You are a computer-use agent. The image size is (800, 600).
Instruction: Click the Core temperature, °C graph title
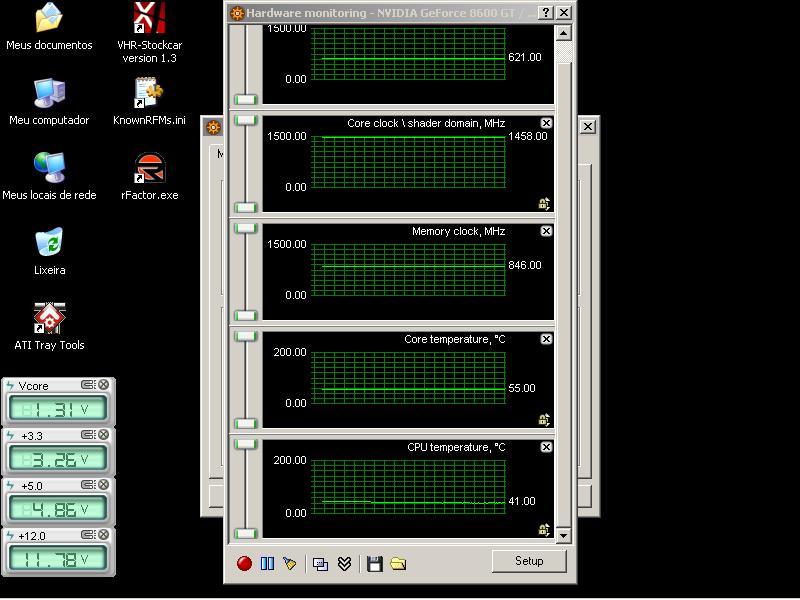click(x=455, y=339)
